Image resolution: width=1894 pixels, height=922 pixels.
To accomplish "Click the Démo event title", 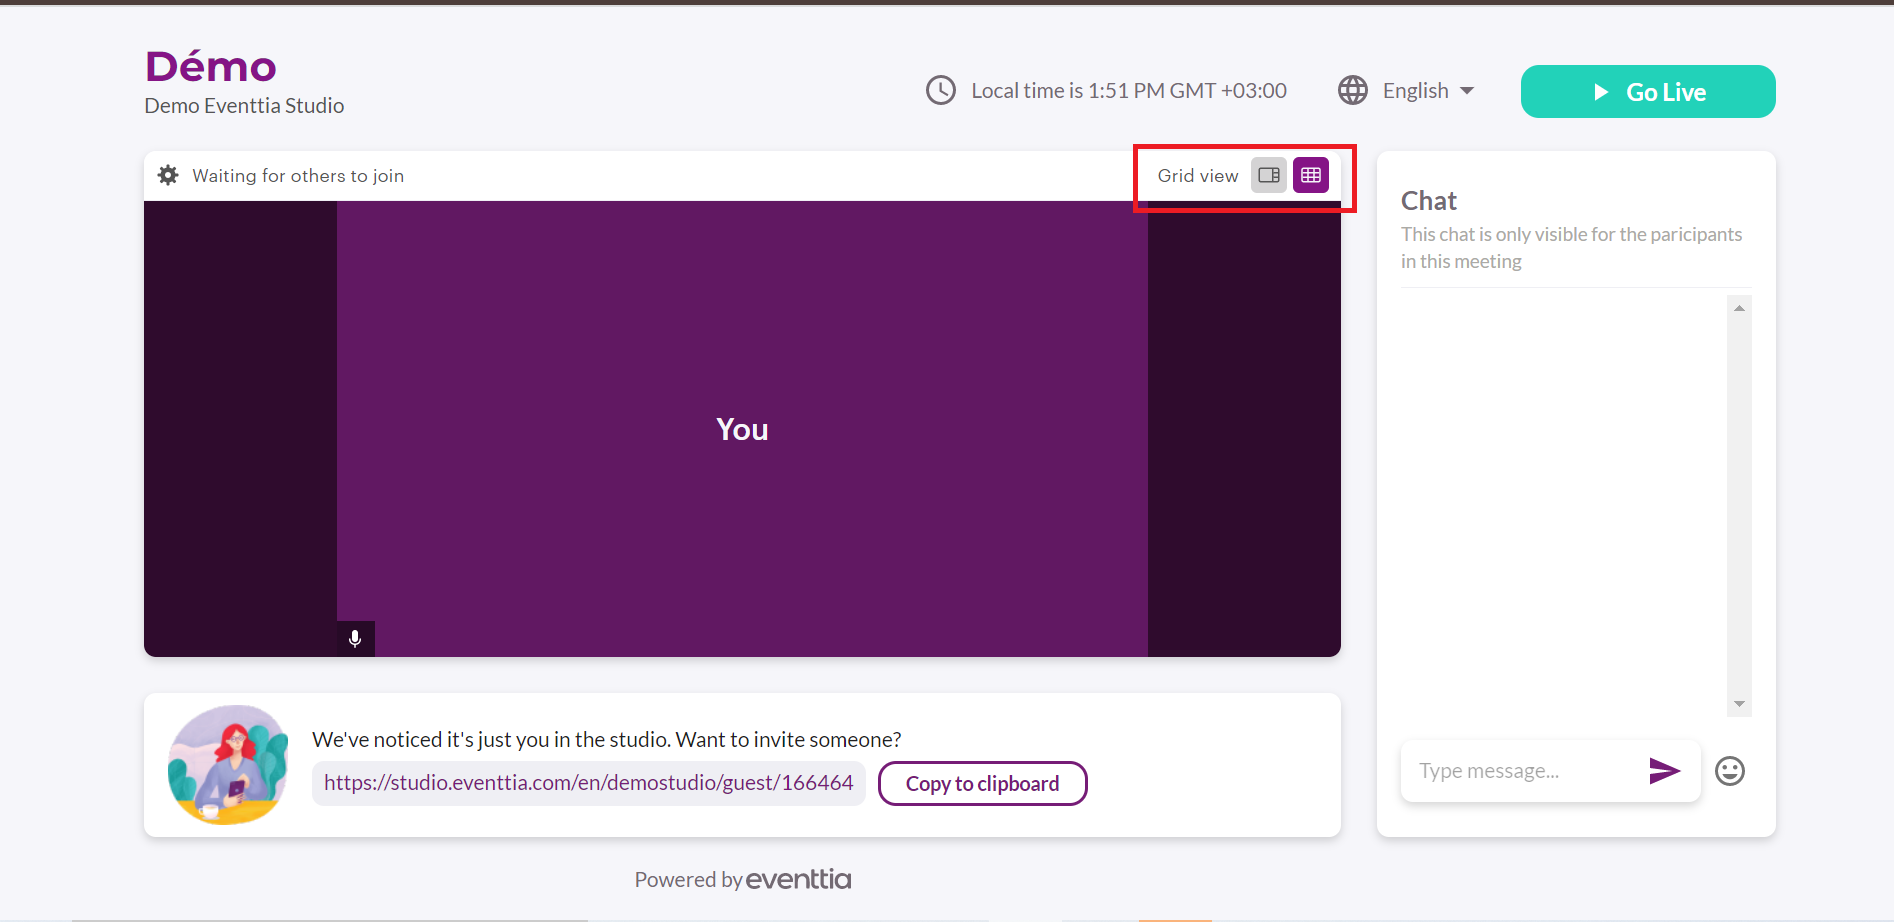I will [x=211, y=67].
